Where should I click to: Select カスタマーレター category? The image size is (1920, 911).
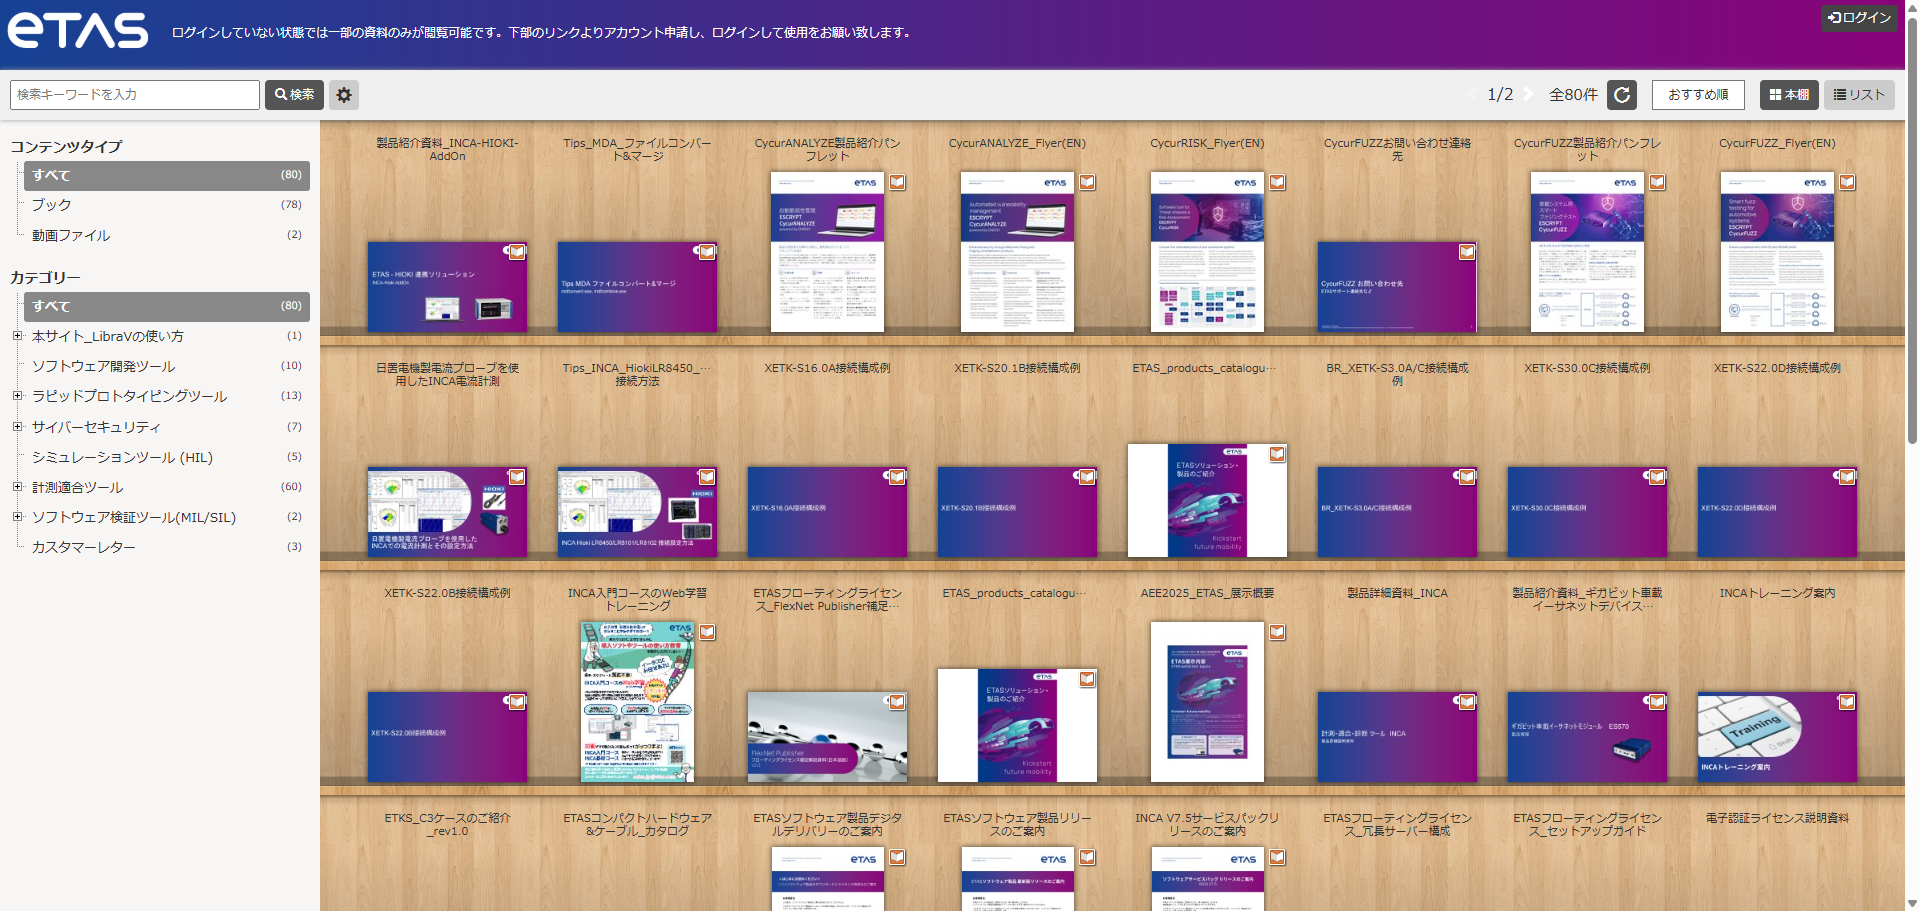click(x=83, y=548)
